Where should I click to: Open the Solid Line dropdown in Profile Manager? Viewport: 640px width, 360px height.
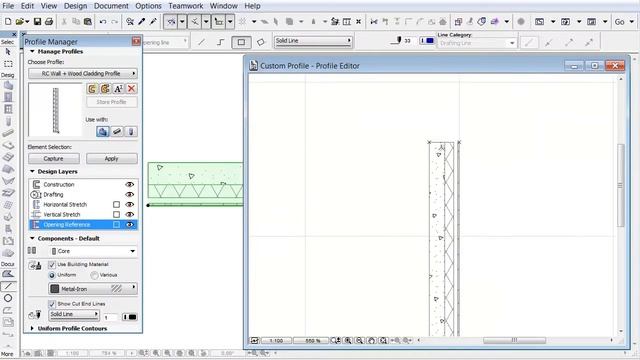click(74, 314)
